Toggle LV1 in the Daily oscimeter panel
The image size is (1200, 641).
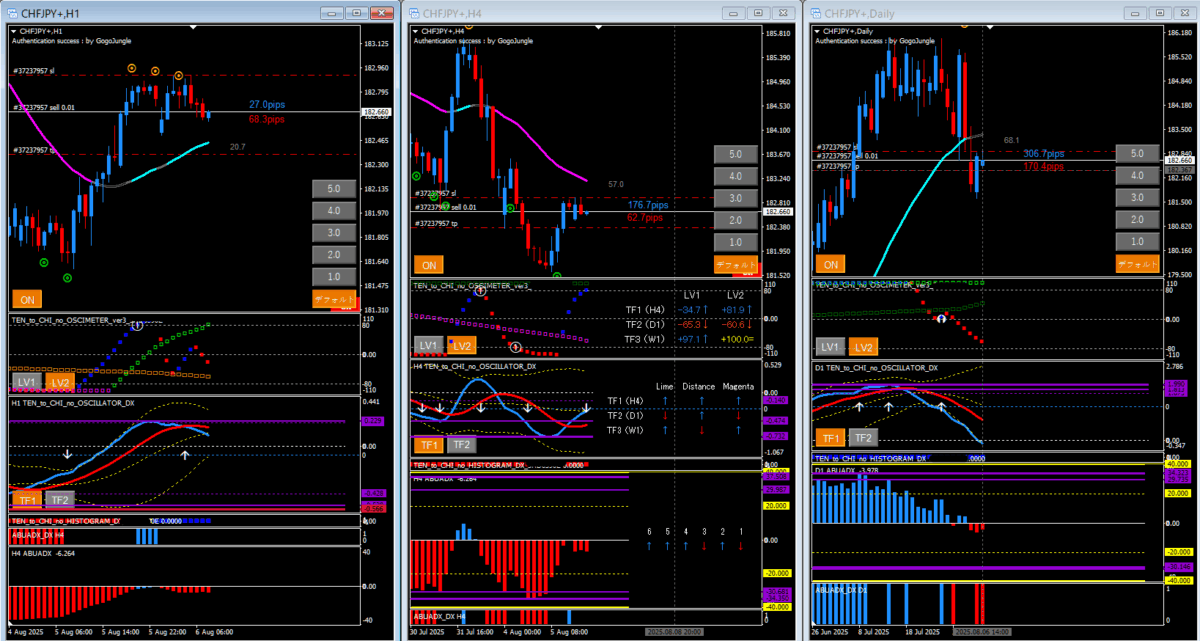[830, 347]
